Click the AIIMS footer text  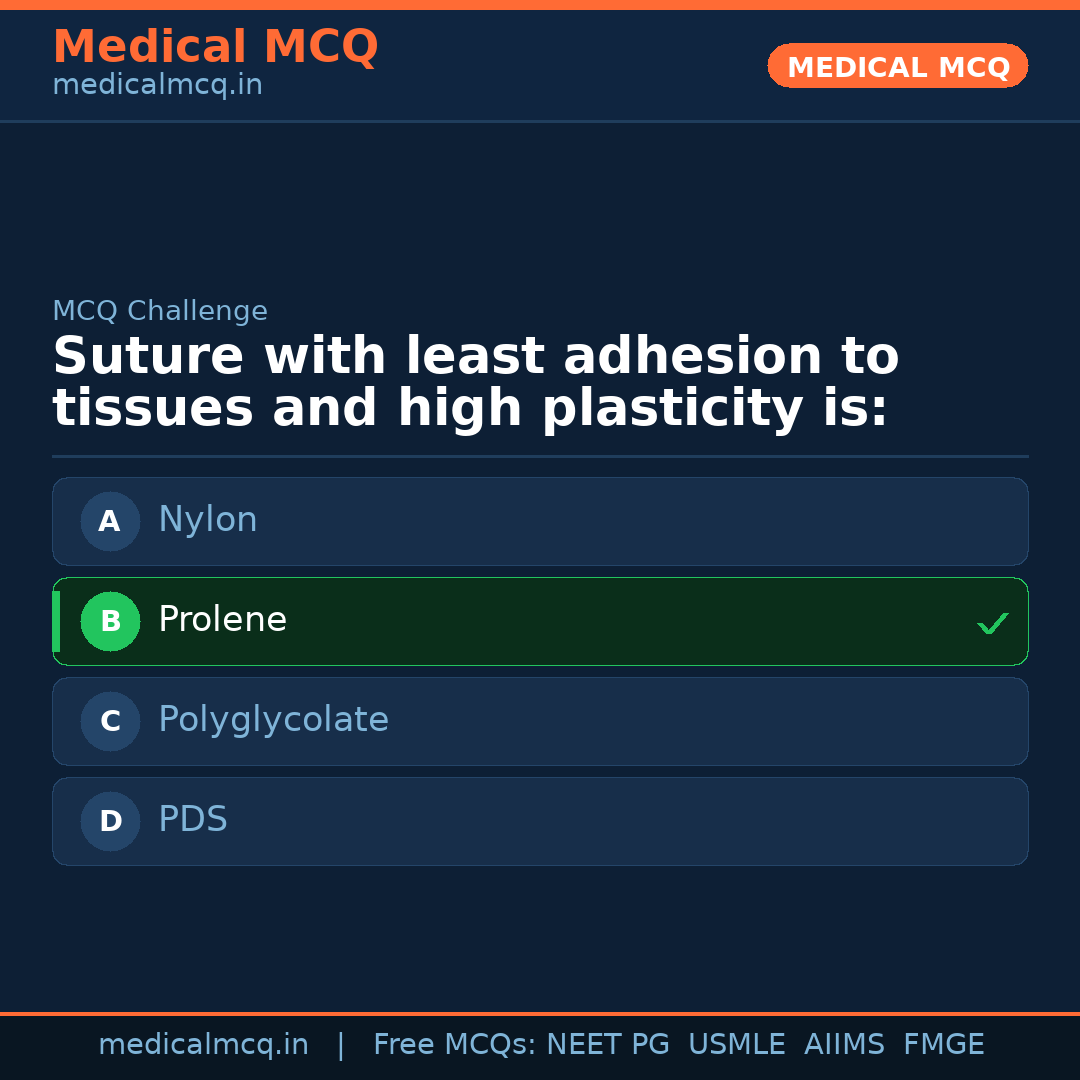pos(844,1045)
